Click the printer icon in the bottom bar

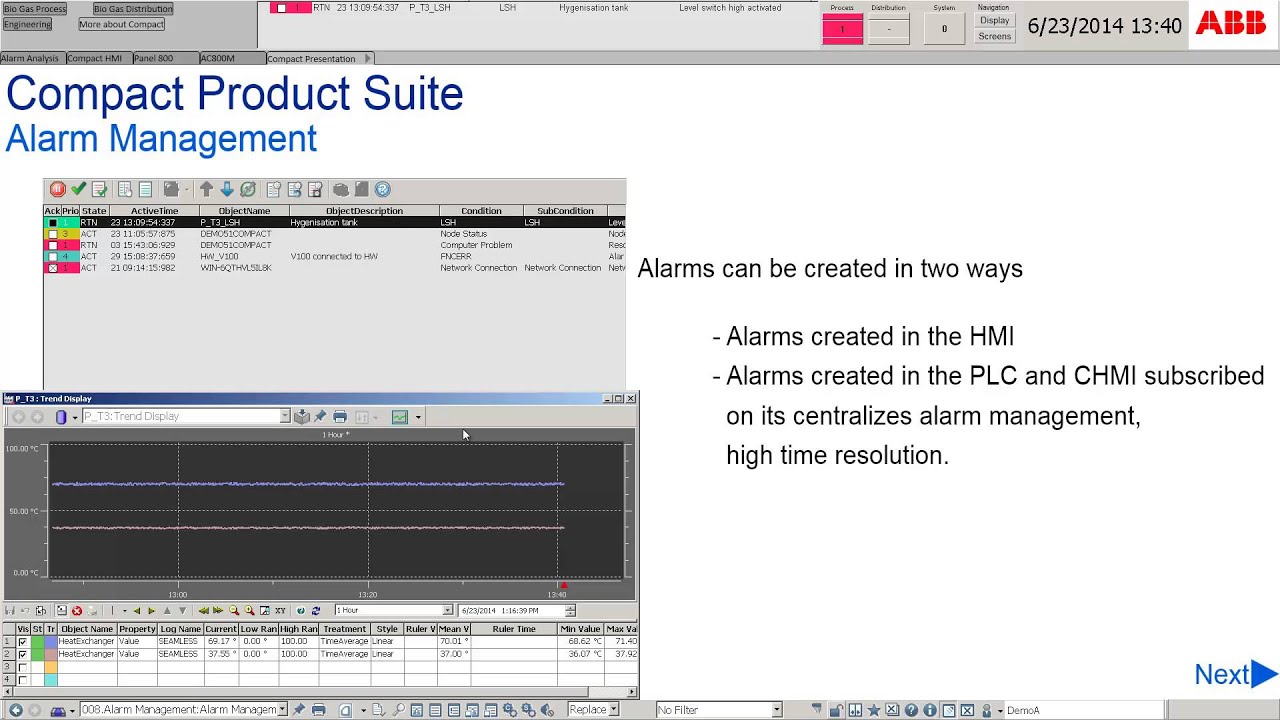319,710
